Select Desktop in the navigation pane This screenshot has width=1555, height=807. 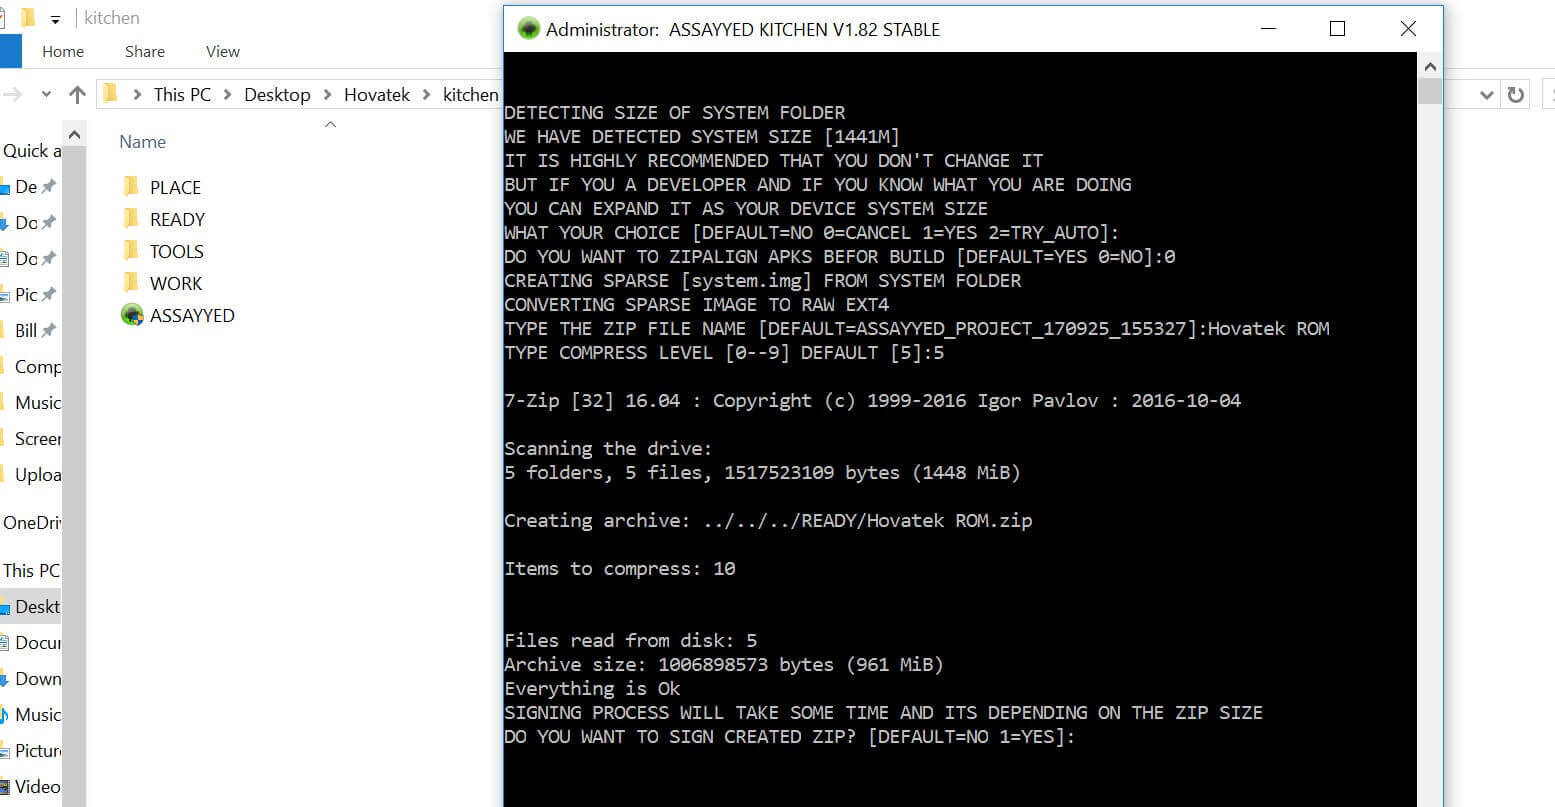(x=37, y=606)
